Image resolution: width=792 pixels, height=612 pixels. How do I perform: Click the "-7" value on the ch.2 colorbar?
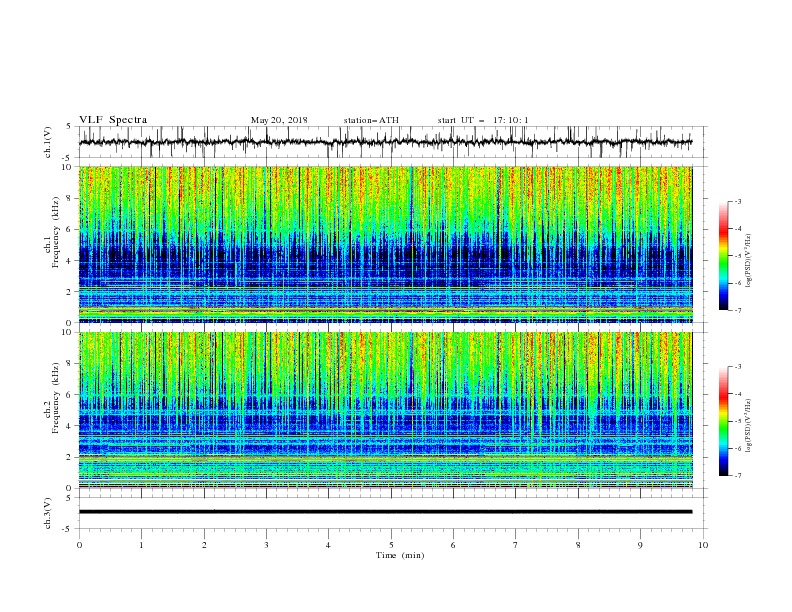(738, 475)
